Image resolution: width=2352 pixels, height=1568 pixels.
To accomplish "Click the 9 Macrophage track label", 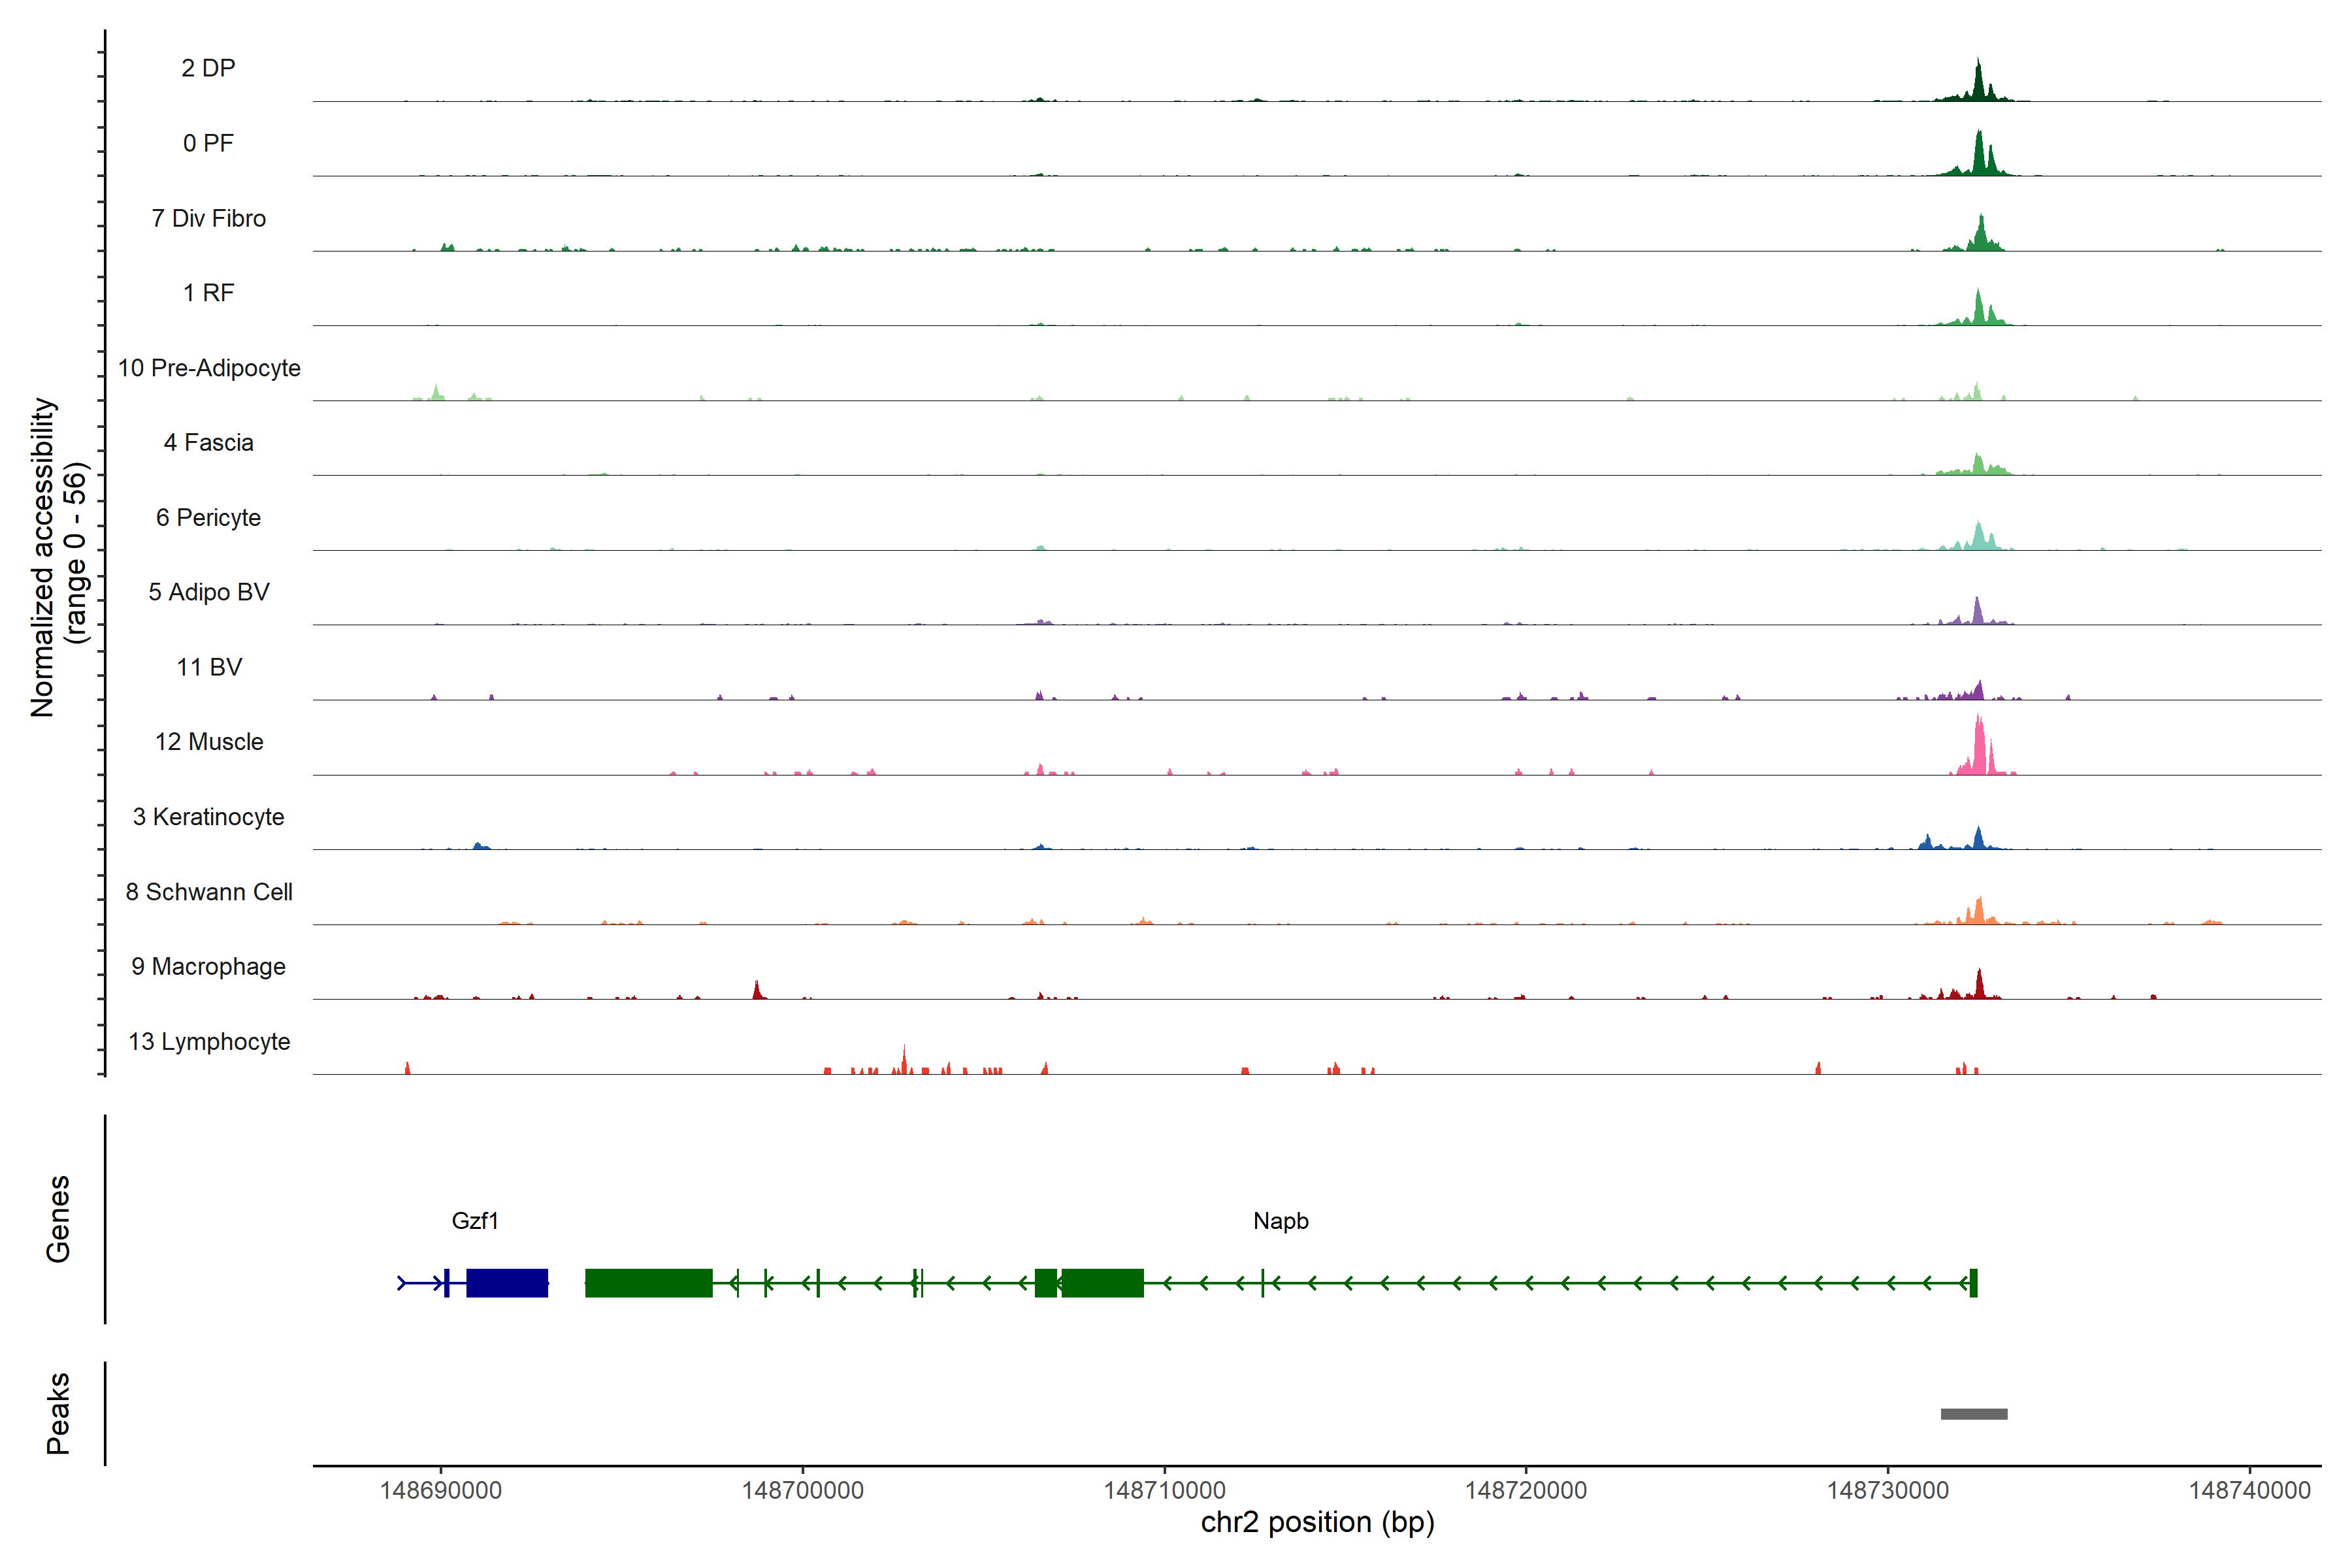I will click(x=209, y=967).
